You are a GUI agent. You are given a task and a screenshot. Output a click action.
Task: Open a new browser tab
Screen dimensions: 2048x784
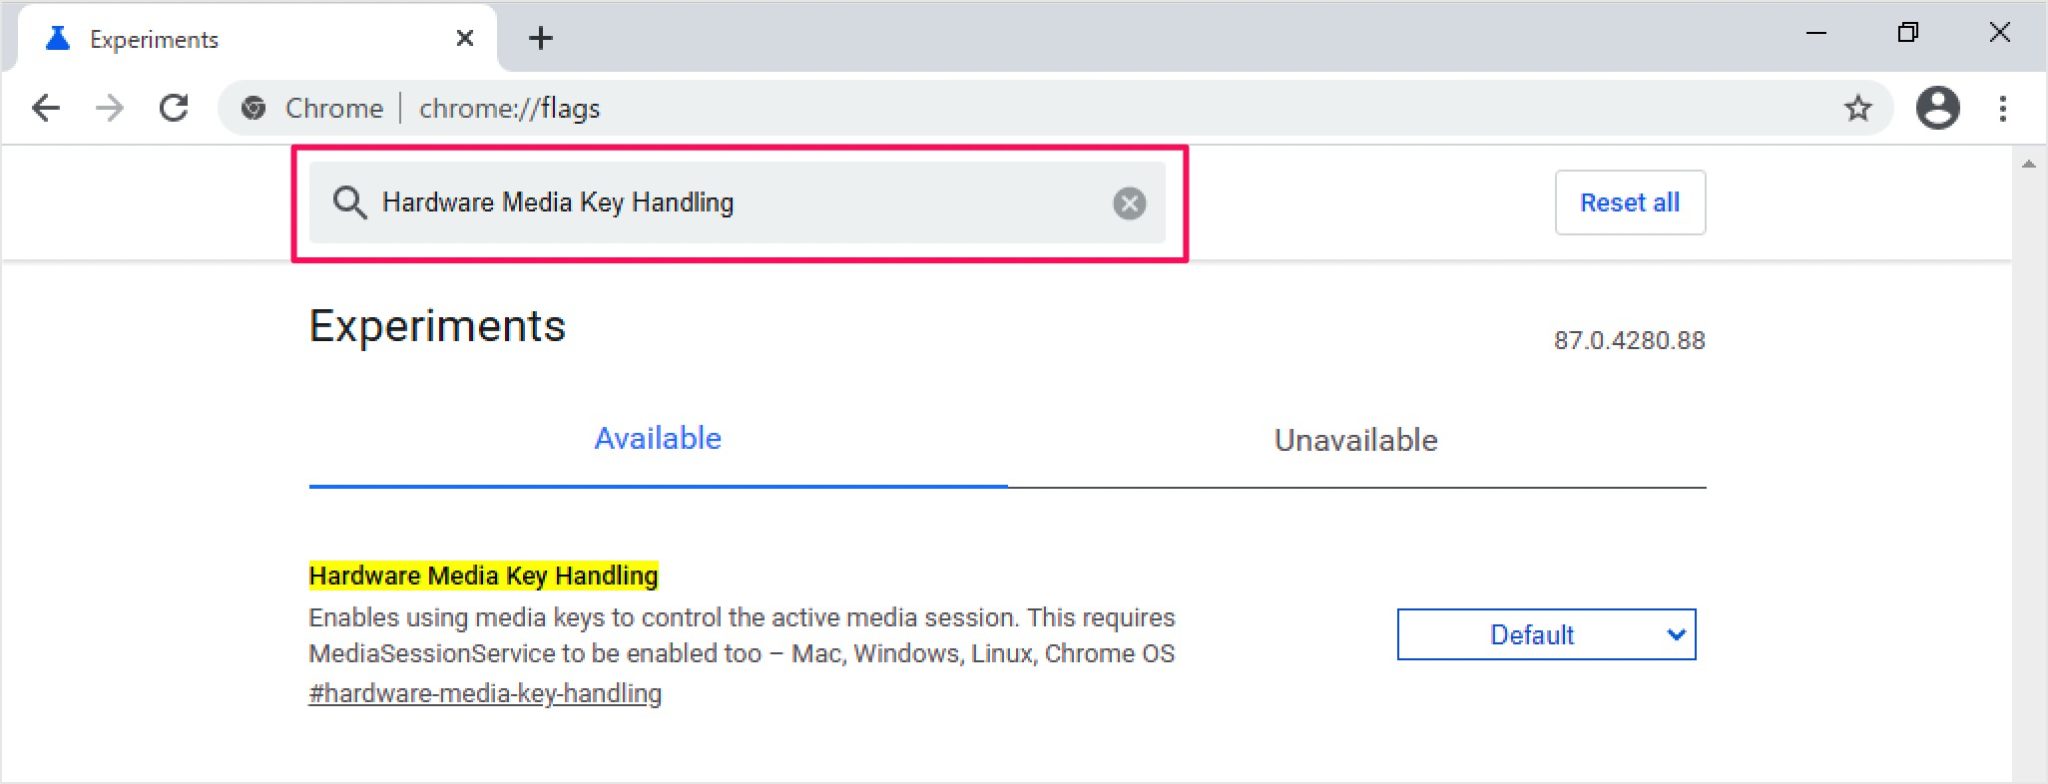tap(541, 38)
